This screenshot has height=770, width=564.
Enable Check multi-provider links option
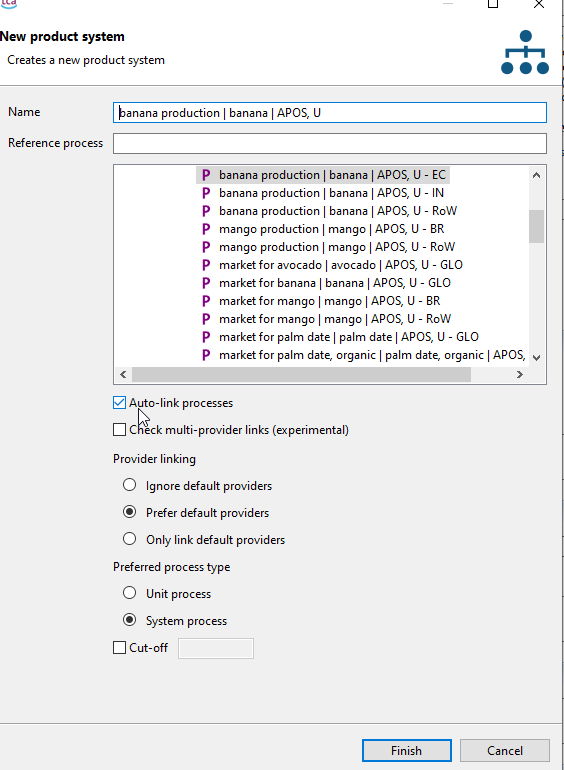coord(119,430)
